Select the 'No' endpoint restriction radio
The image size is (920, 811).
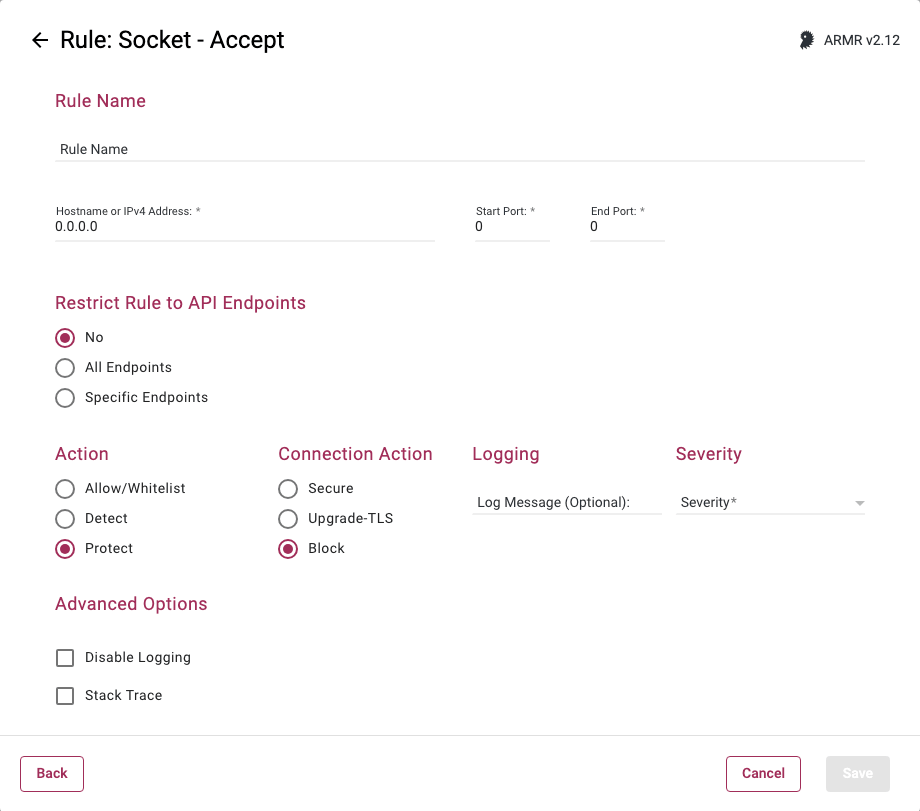pos(65,338)
